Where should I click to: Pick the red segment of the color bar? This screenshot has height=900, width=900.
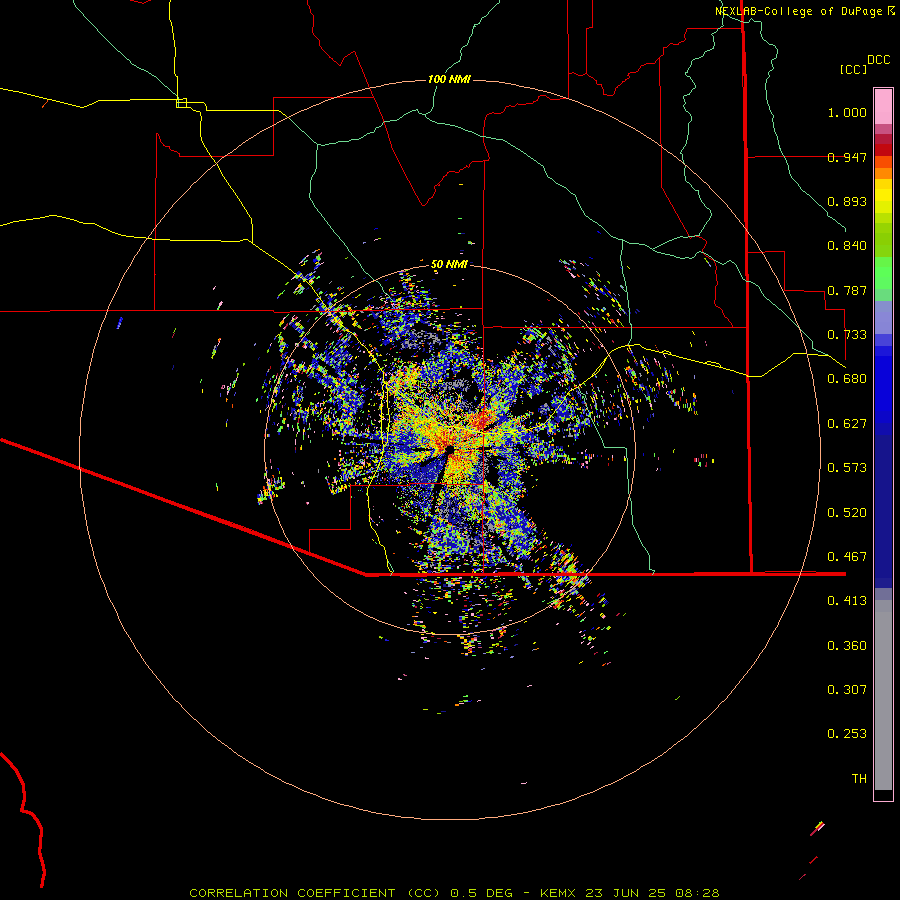pyautogui.click(x=883, y=150)
